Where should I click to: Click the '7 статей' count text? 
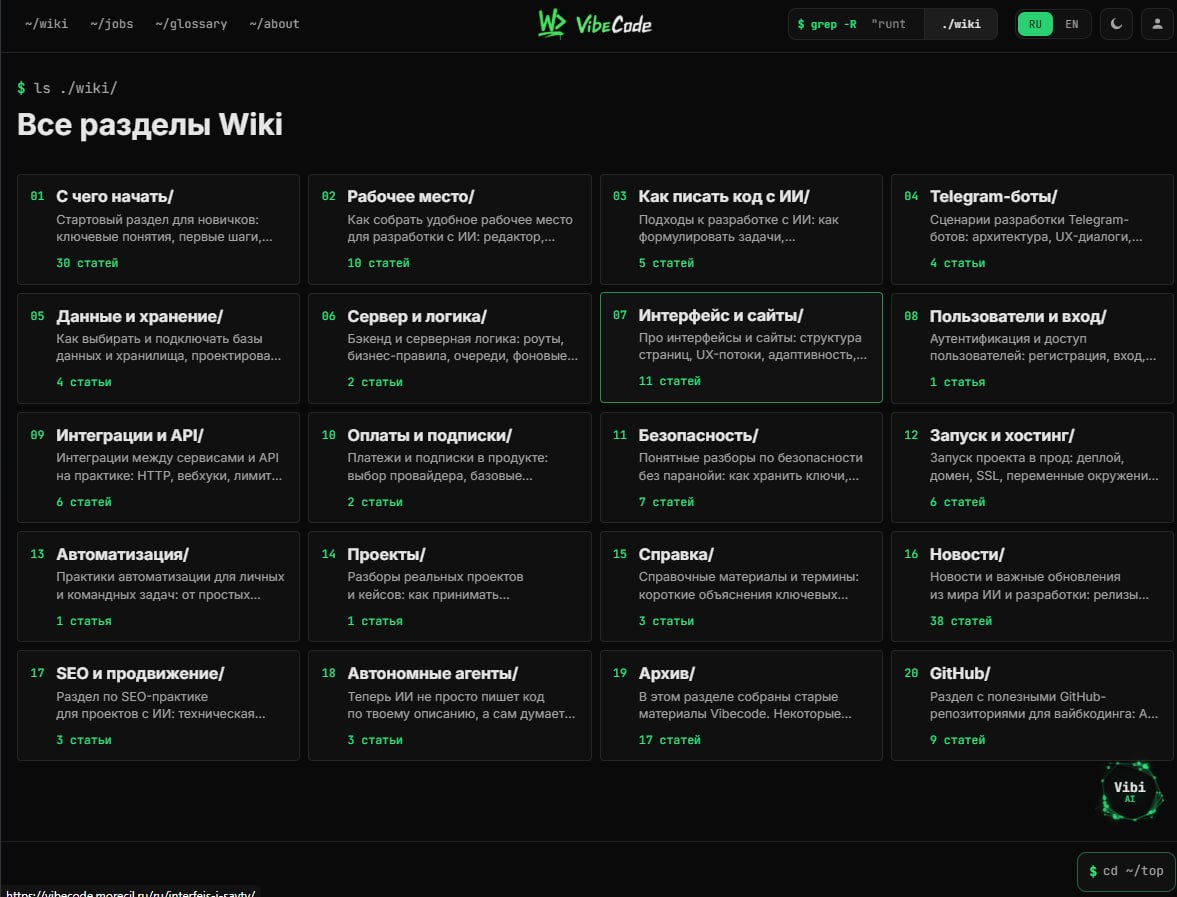pyautogui.click(x=666, y=502)
